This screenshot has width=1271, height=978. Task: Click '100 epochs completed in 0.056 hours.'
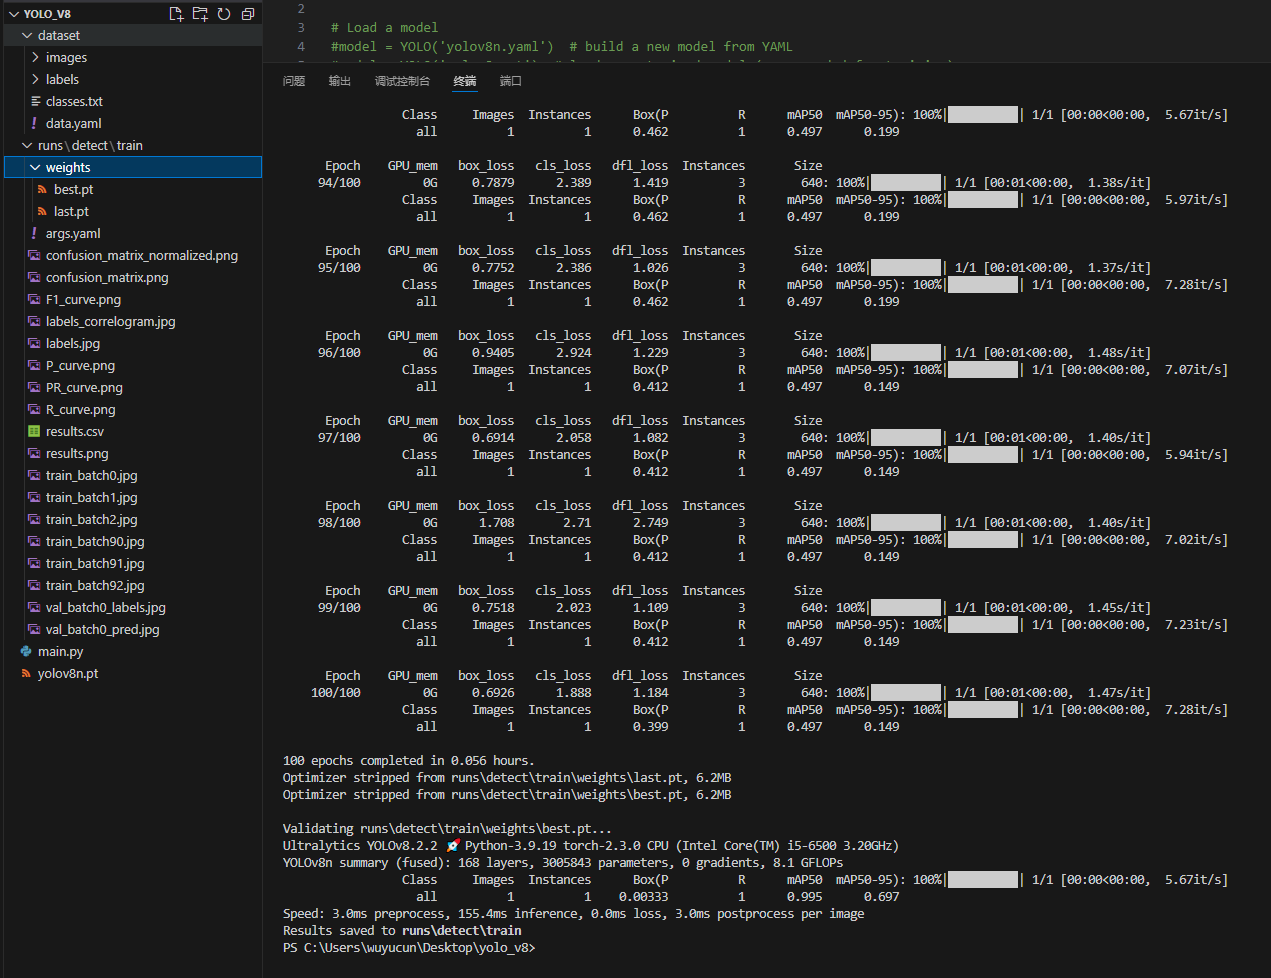(408, 760)
